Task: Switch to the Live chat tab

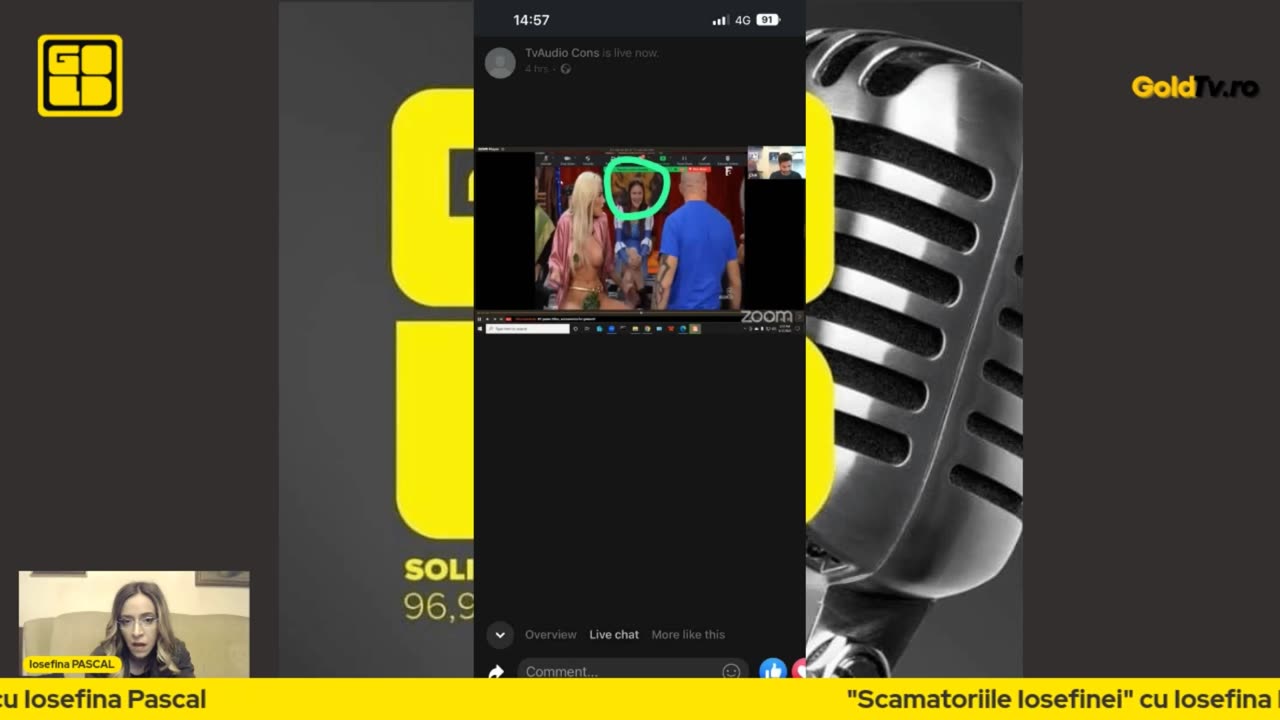Action: (614, 634)
